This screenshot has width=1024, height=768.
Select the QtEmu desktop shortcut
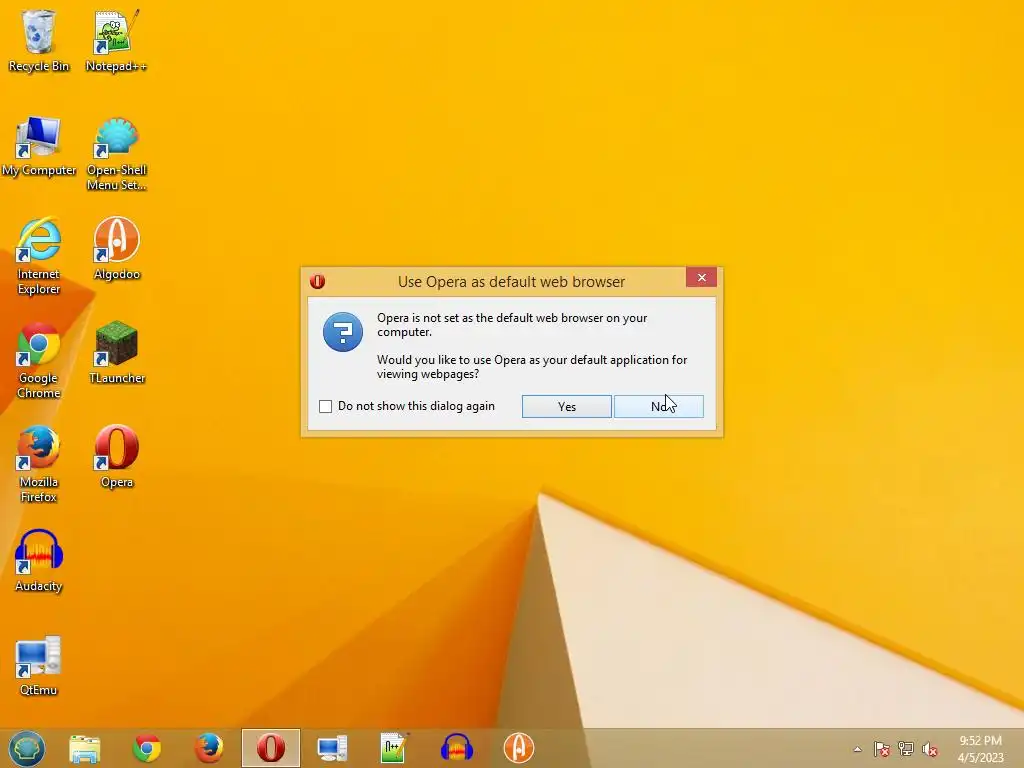pyautogui.click(x=39, y=664)
